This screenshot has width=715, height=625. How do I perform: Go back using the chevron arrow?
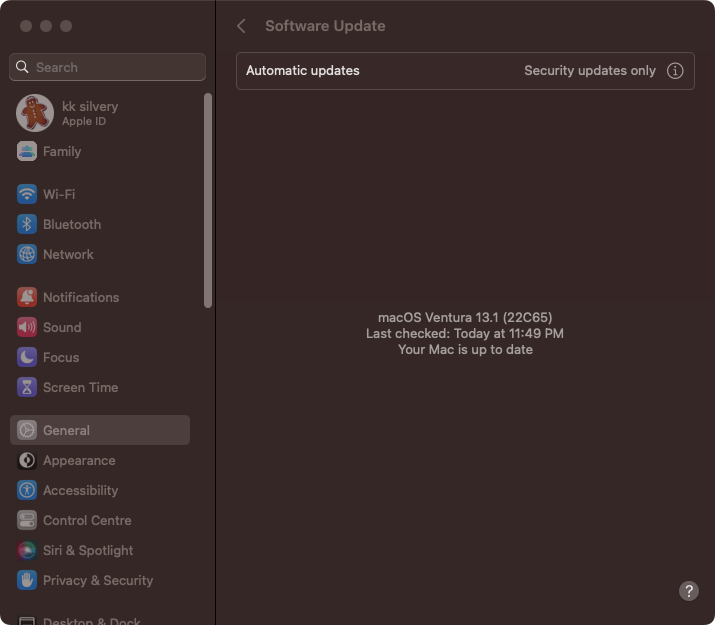click(x=242, y=26)
